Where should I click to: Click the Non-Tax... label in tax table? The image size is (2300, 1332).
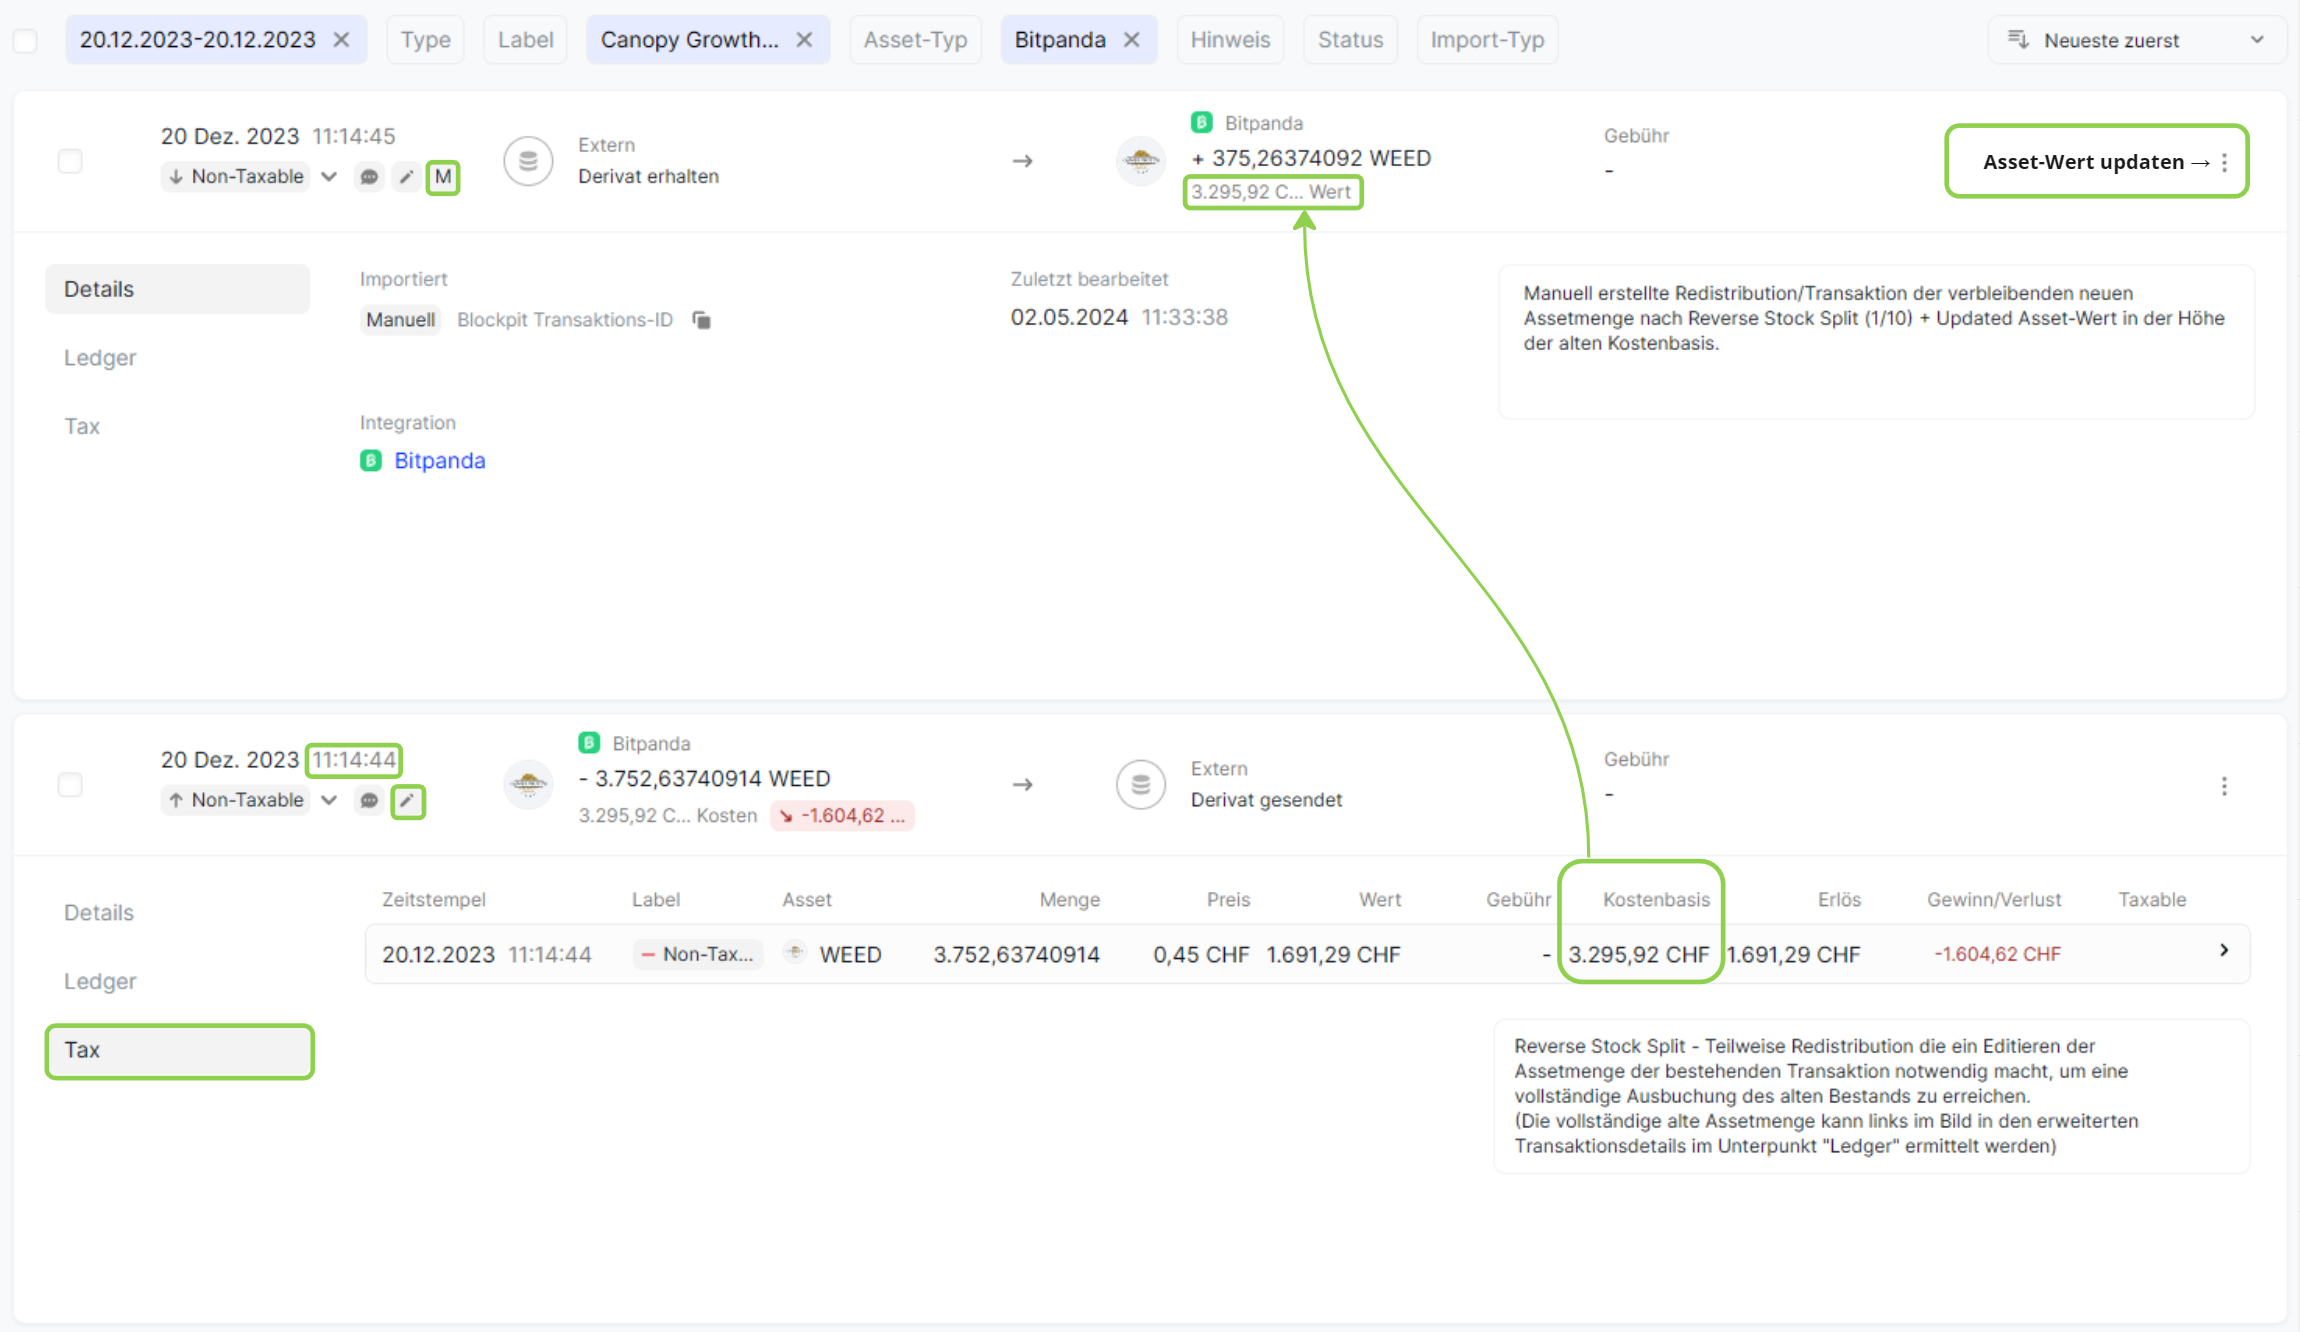point(698,954)
